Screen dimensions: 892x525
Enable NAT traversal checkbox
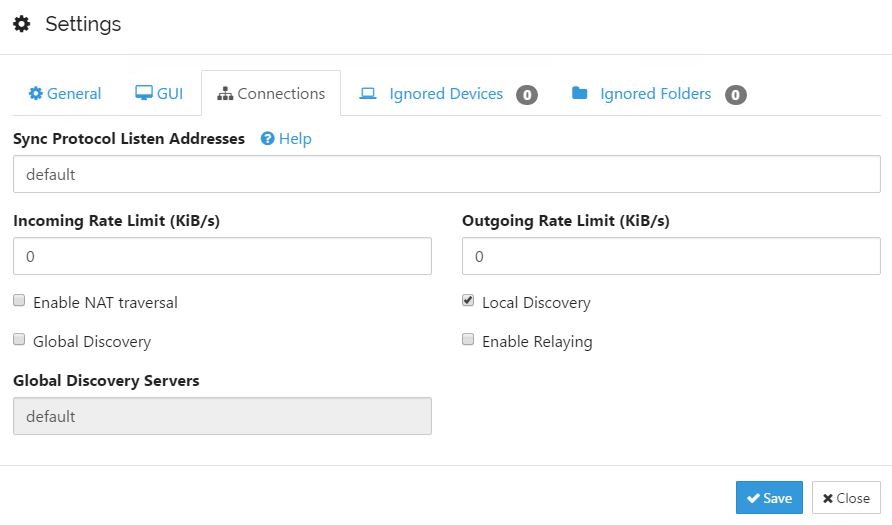[x=19, y=301]
